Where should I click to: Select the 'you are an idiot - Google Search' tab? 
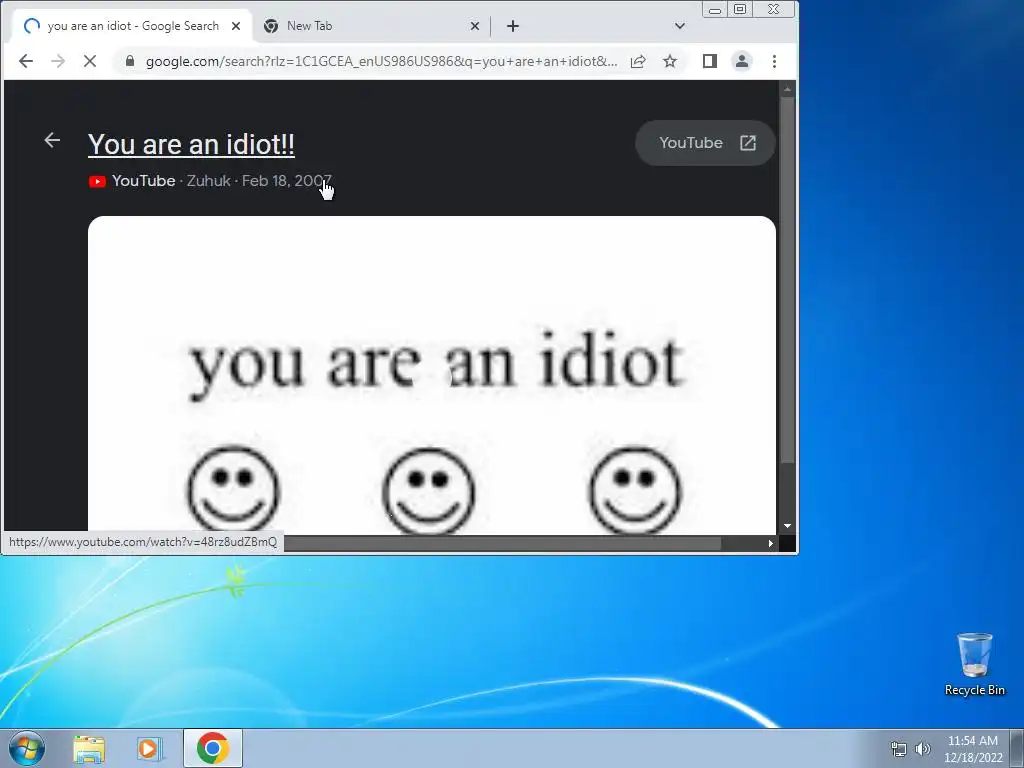[133, 26]
